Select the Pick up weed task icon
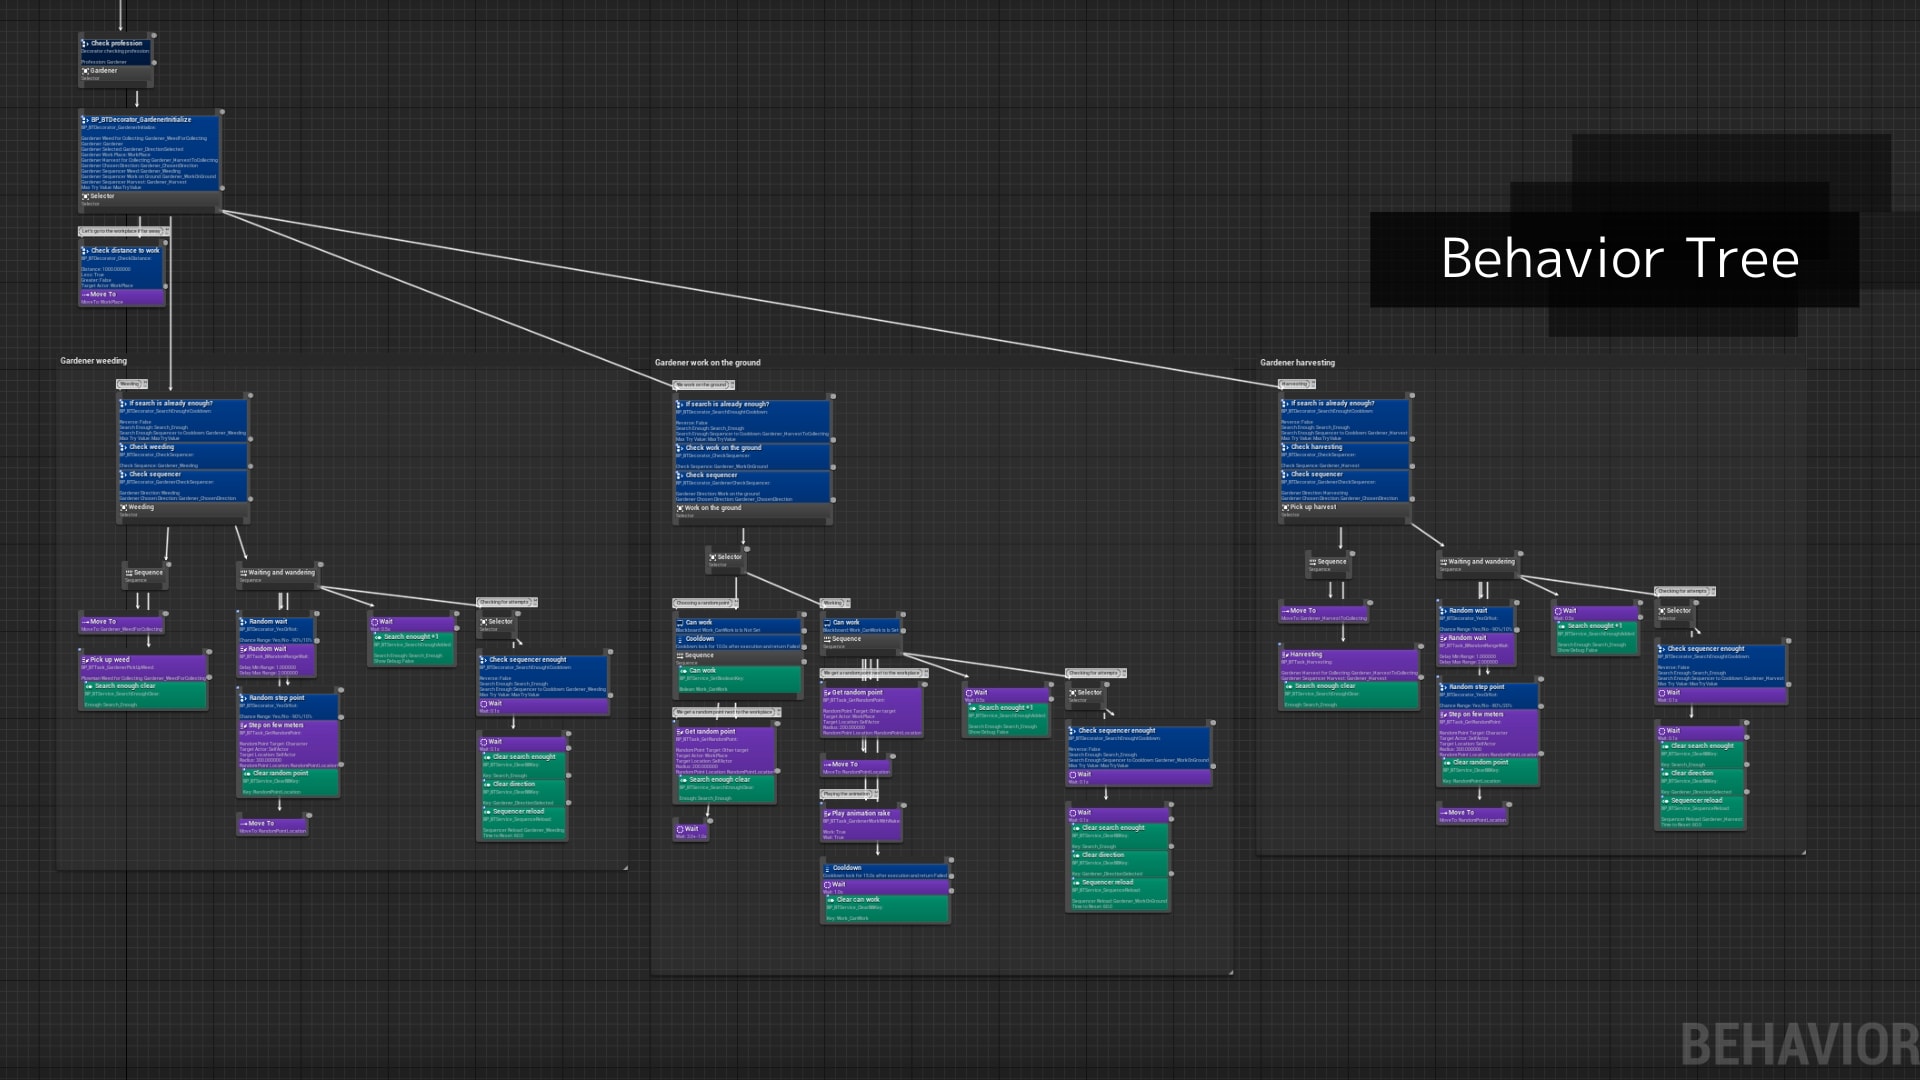The width and height of the screenshot is (1920, 1080). click(x=83, y=659)
